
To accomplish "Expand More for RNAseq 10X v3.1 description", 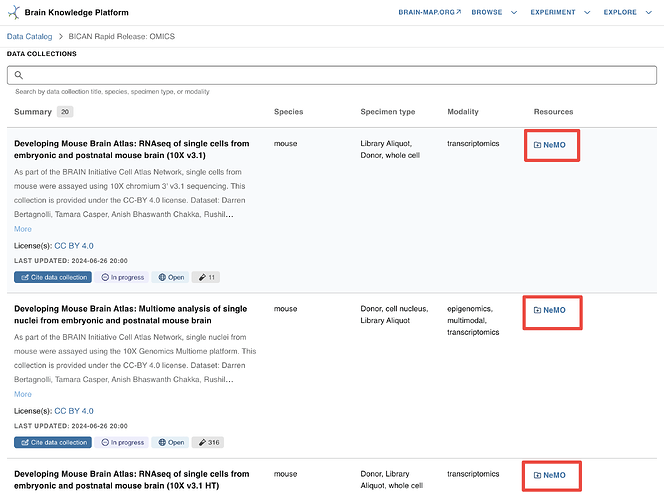I will pos(23,229).
